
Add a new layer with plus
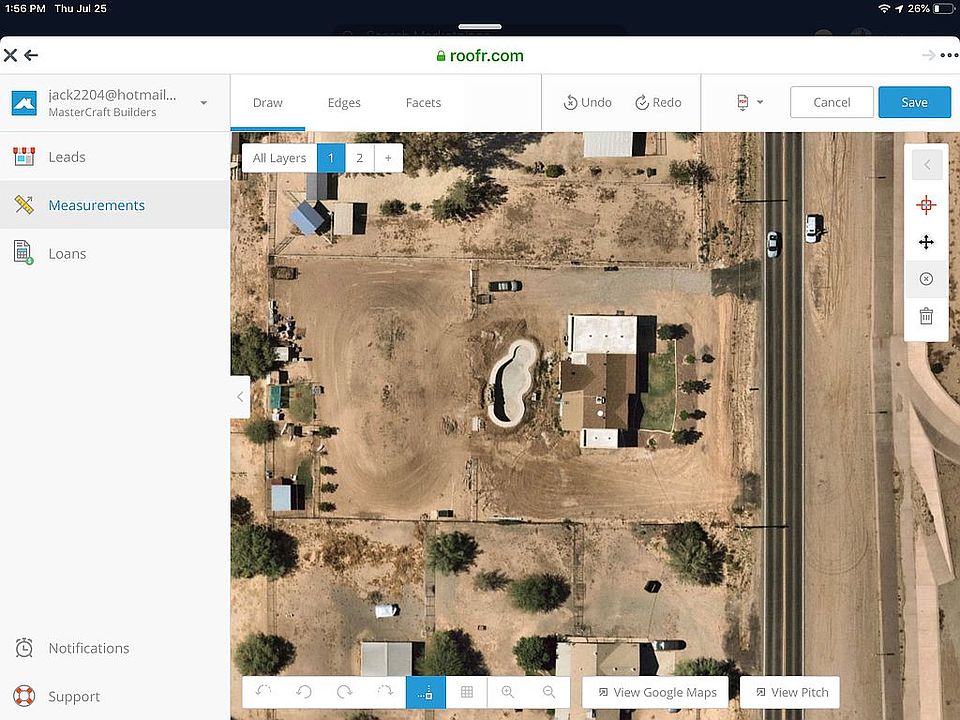tap(388, 158)
